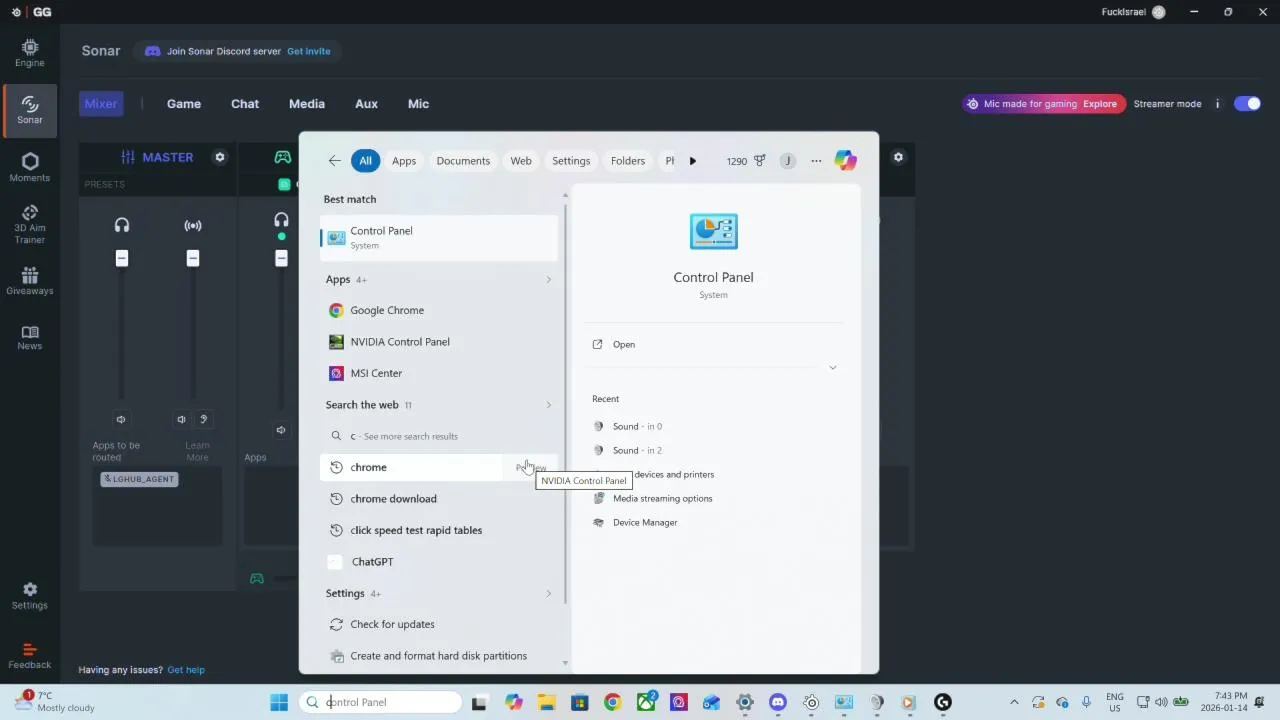
Task: Go back with the search panel arrow
Action: [x=334, y=161]
